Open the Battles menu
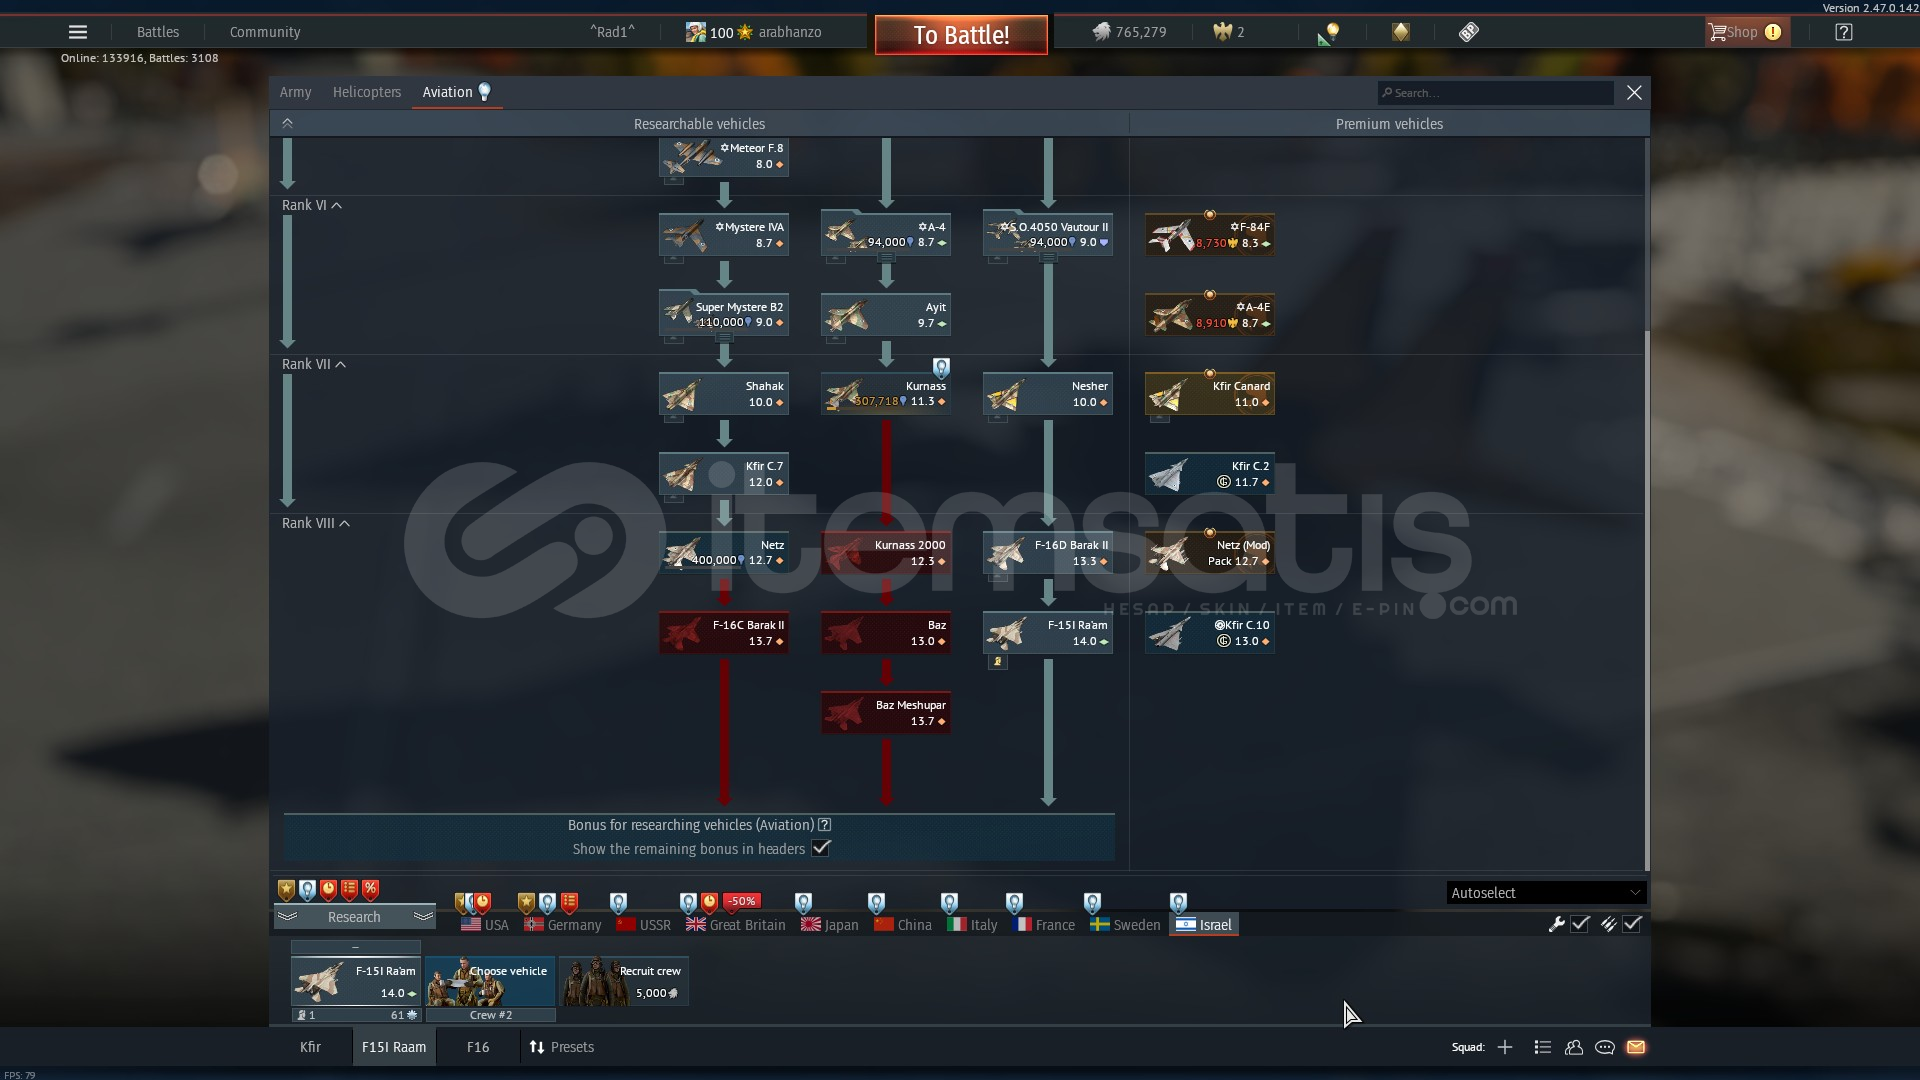Screen dimensions: 1920x1080 [x=158, y=32]
